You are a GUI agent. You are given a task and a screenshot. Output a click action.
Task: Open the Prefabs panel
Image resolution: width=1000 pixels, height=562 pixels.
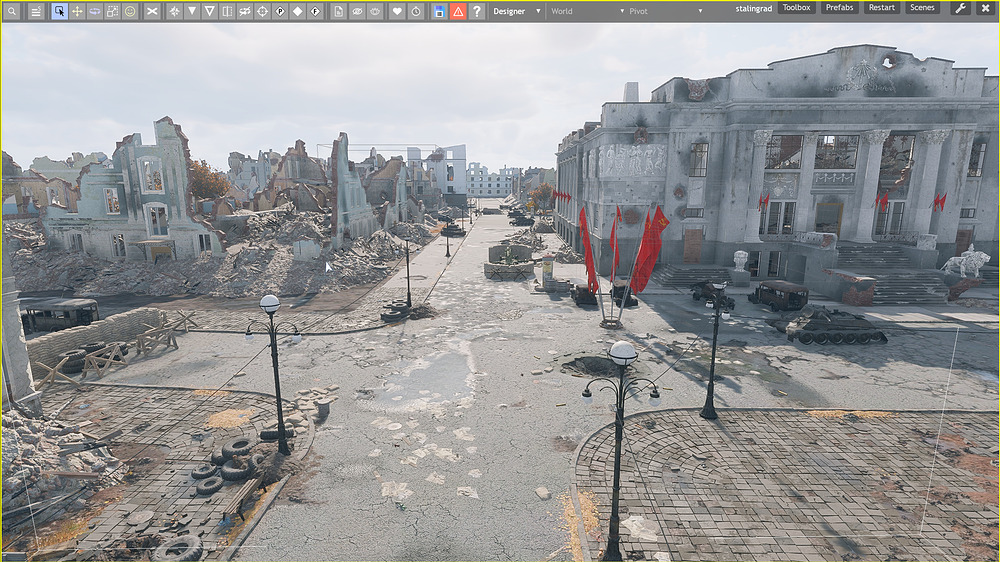pos(839,8)
